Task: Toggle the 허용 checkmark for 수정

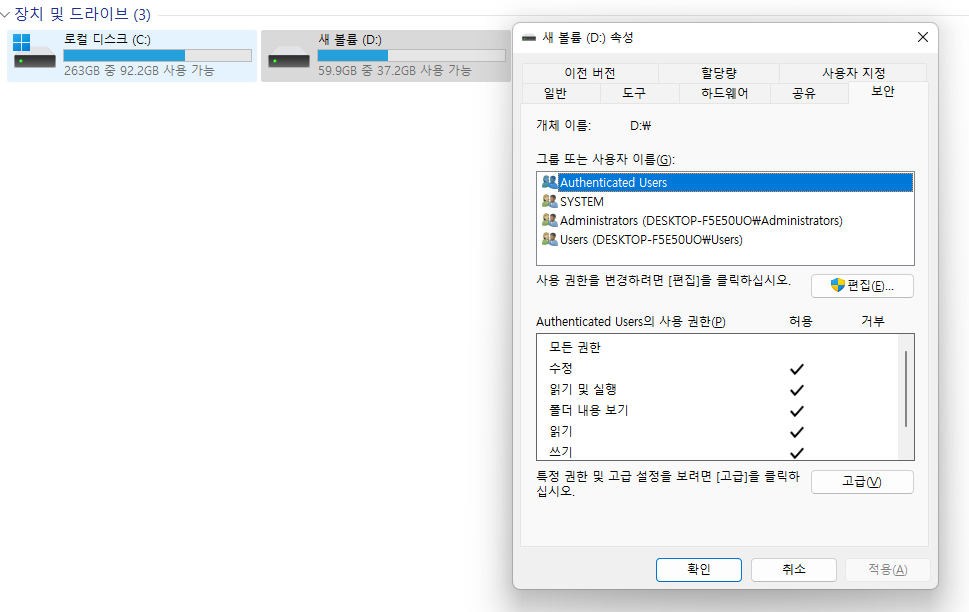Action: [x=796, y=368]
